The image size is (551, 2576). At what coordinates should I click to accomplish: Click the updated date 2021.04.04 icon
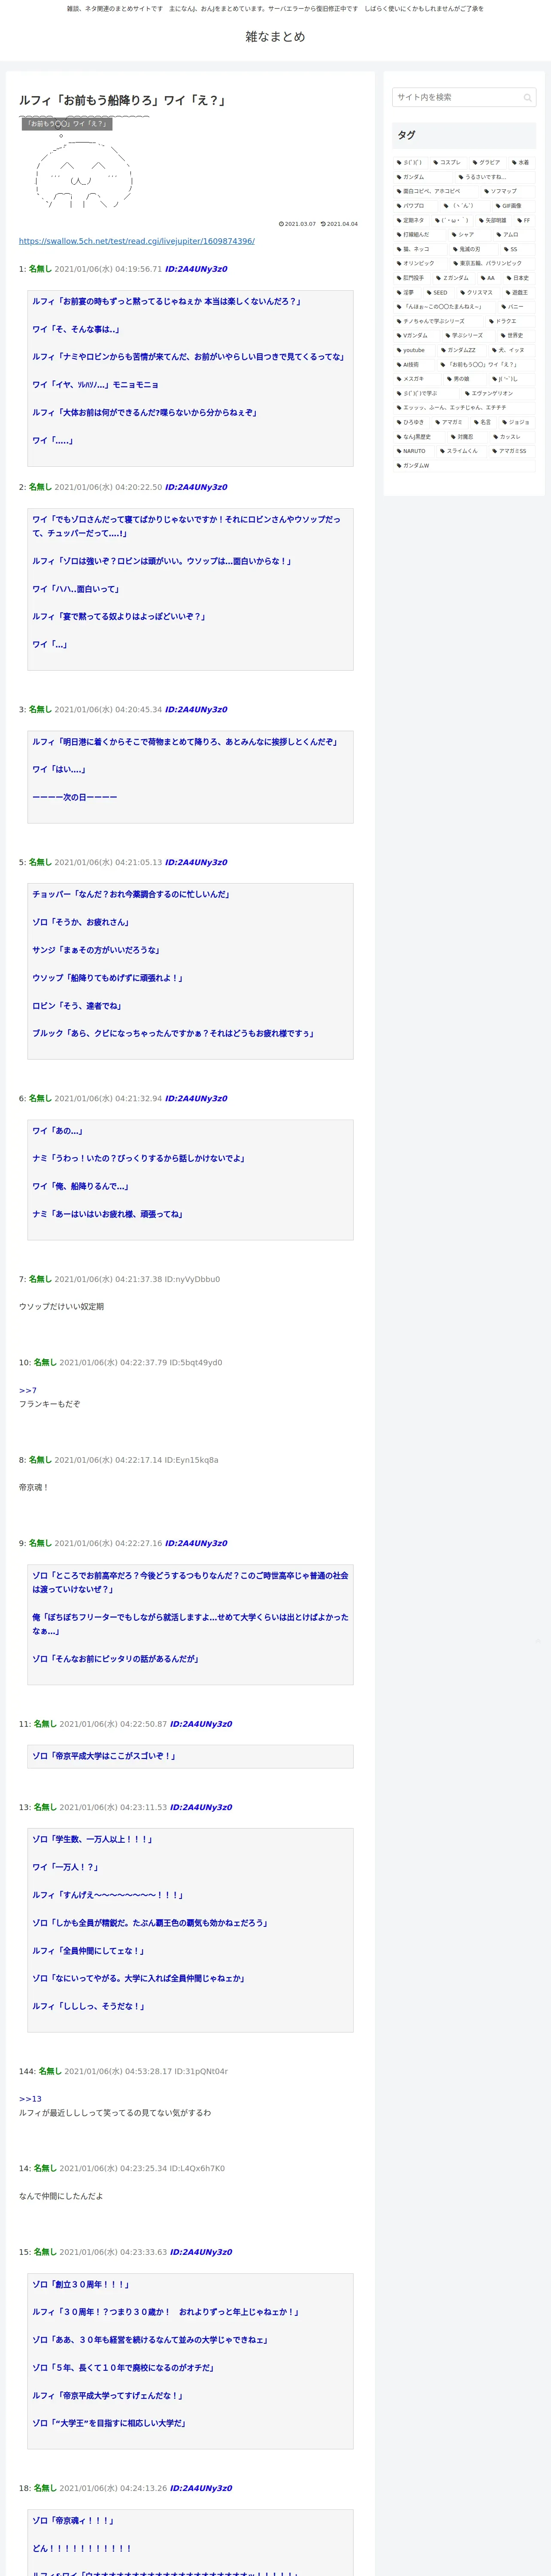click(323, 224)
